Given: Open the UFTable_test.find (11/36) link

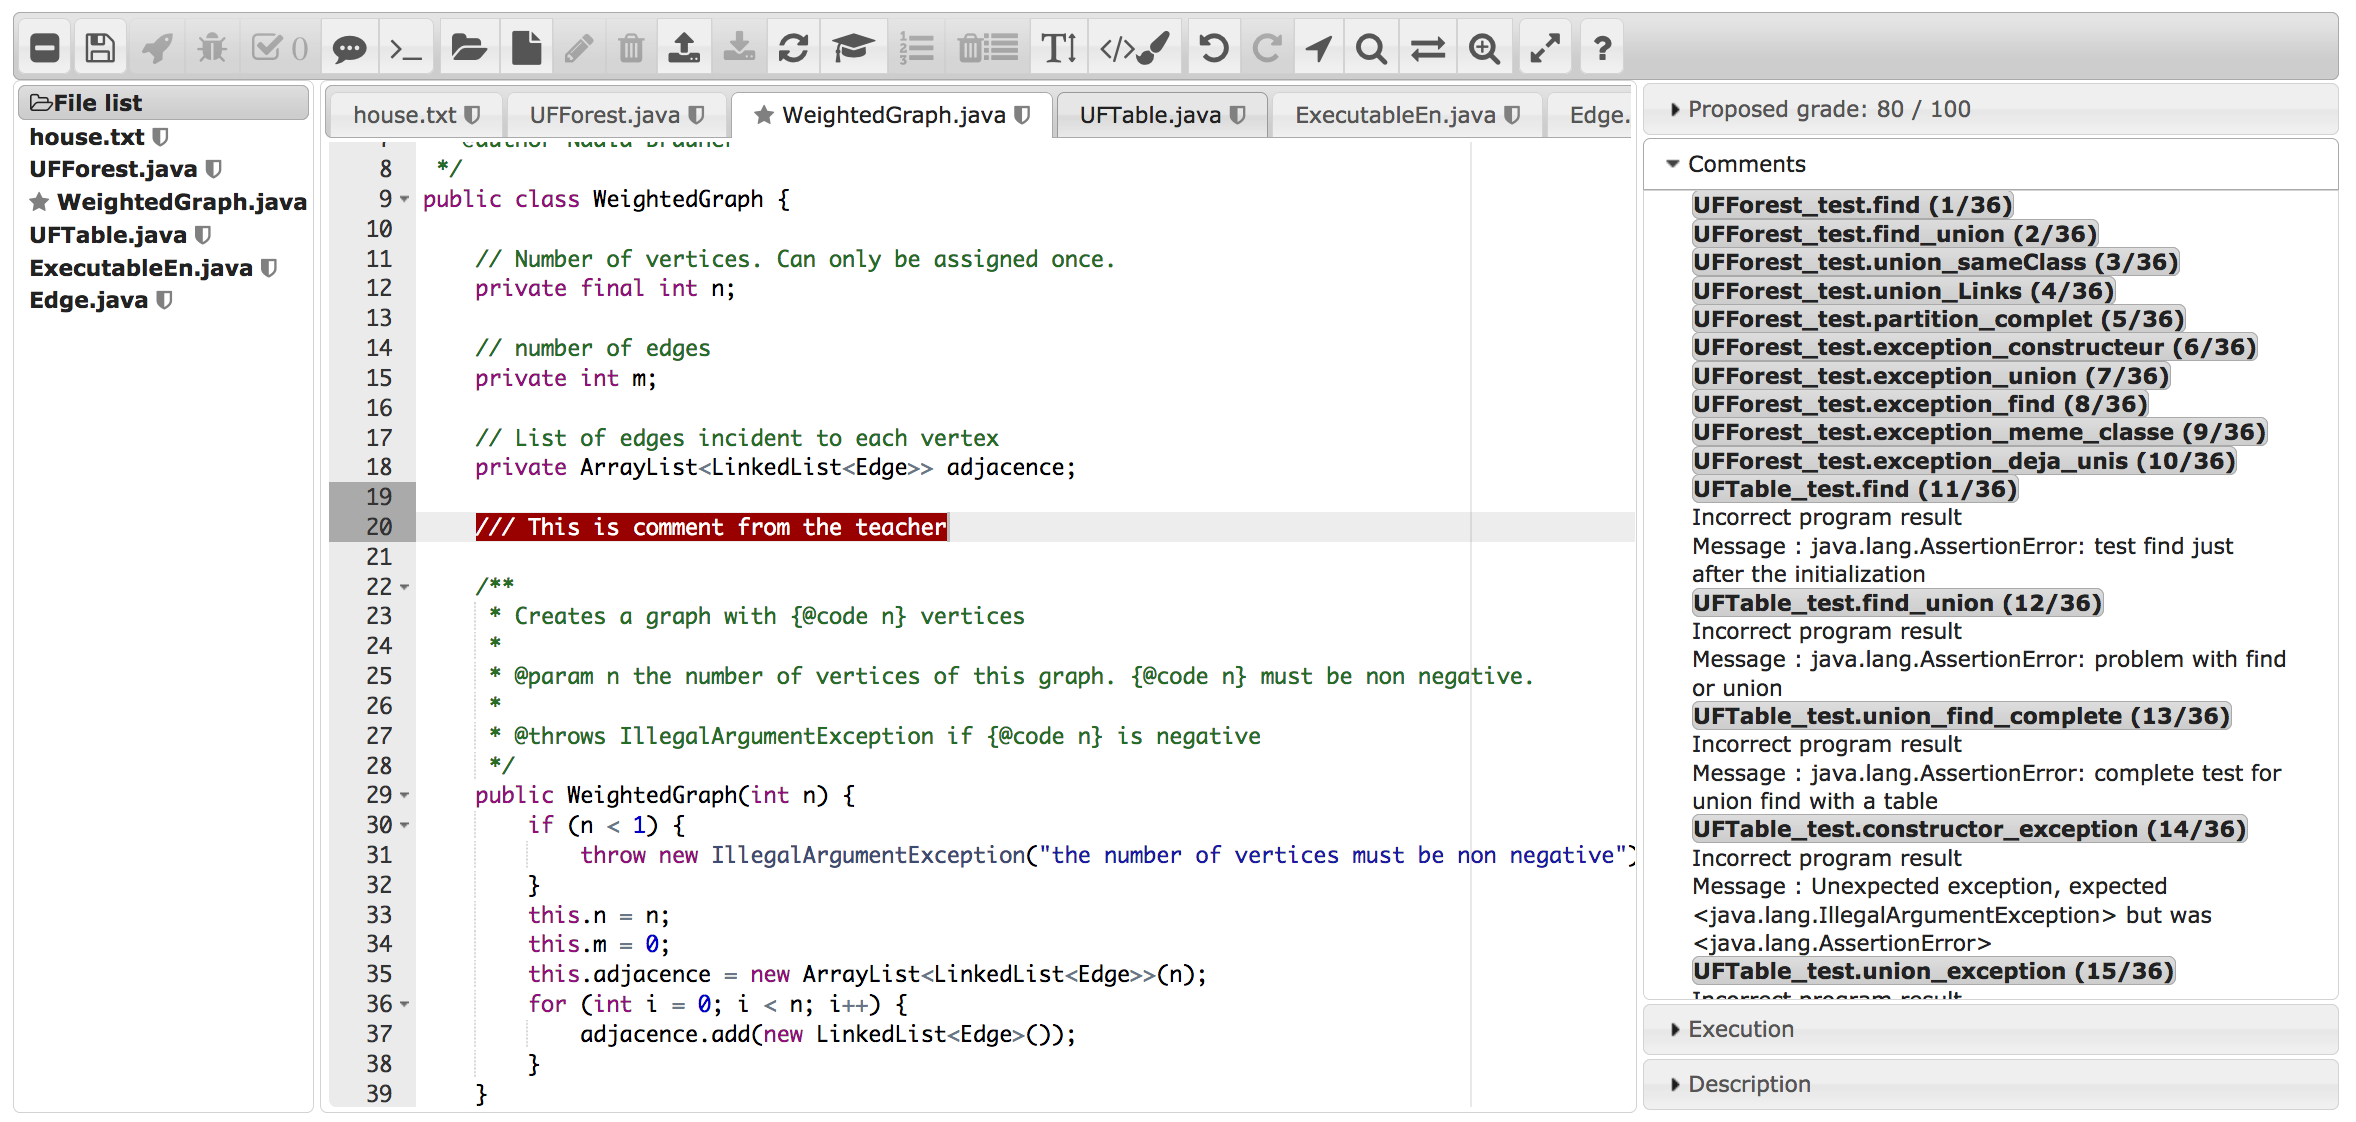Looking at the screenshot, I should (x=1855, y=489).
